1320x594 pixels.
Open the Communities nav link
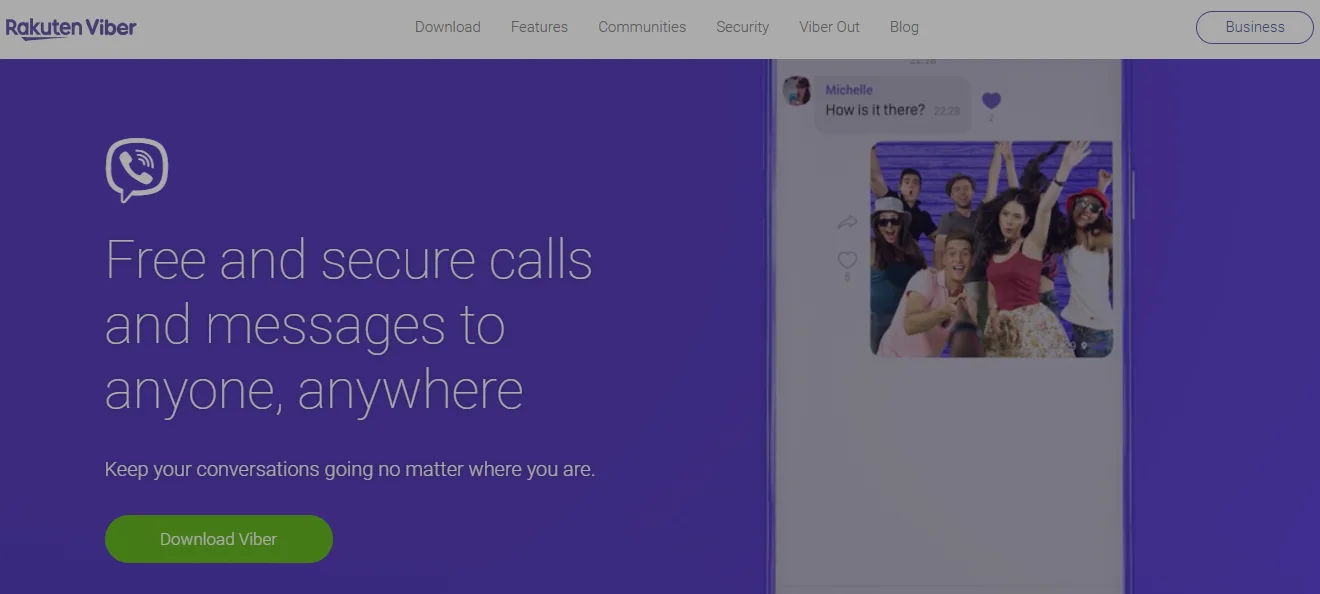pos(642,27)
